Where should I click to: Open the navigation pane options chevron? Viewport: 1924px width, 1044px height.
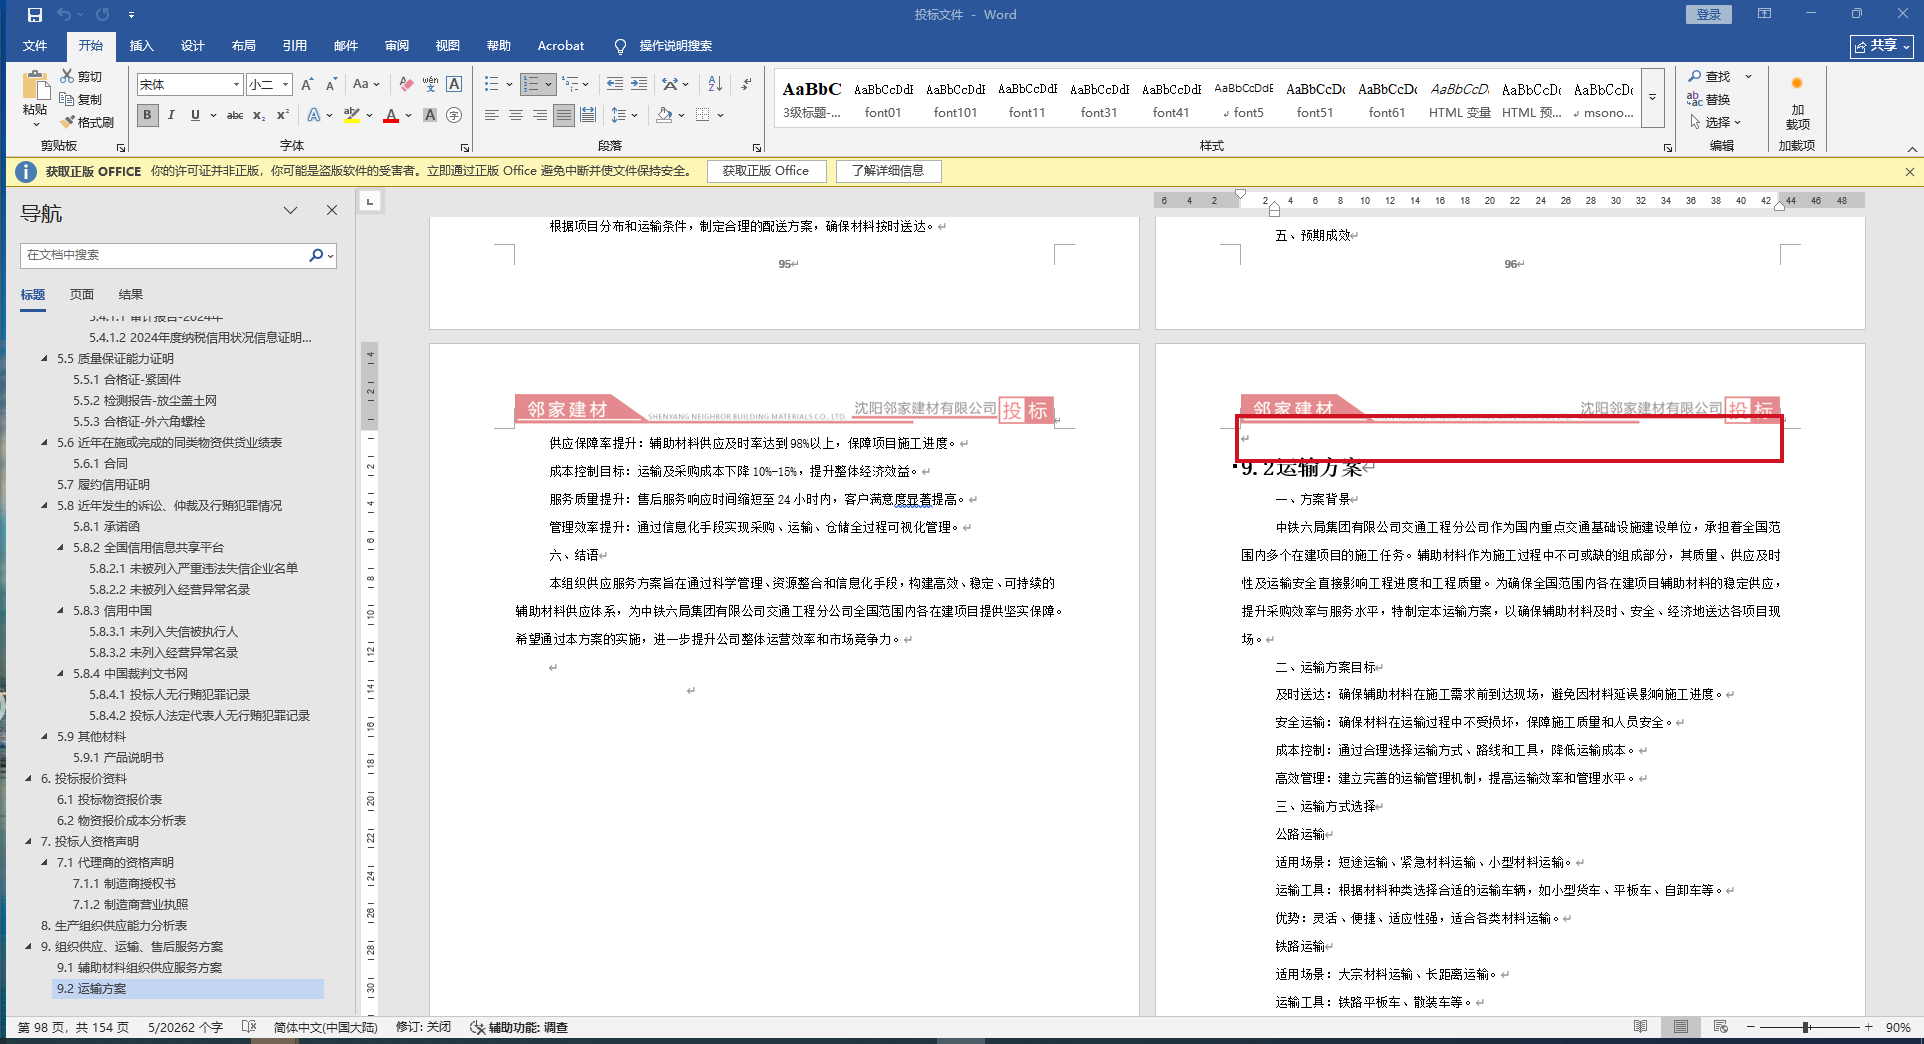click(x=291, y=210)
